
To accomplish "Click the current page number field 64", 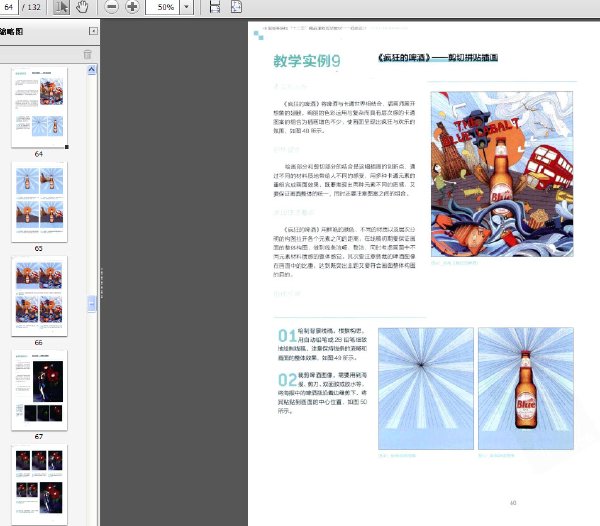I will (x=9, y=7).
